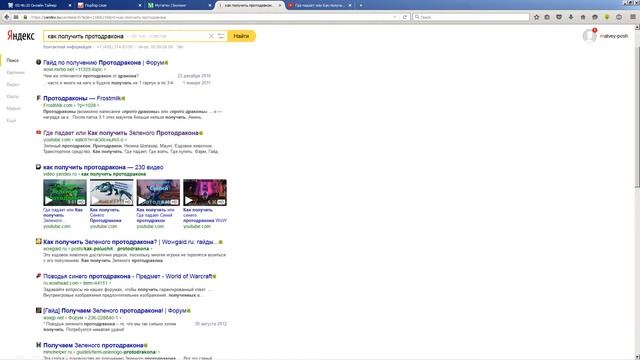
Task: Click the Pocket icon in the toolbar
Action: tap(559, 17)
